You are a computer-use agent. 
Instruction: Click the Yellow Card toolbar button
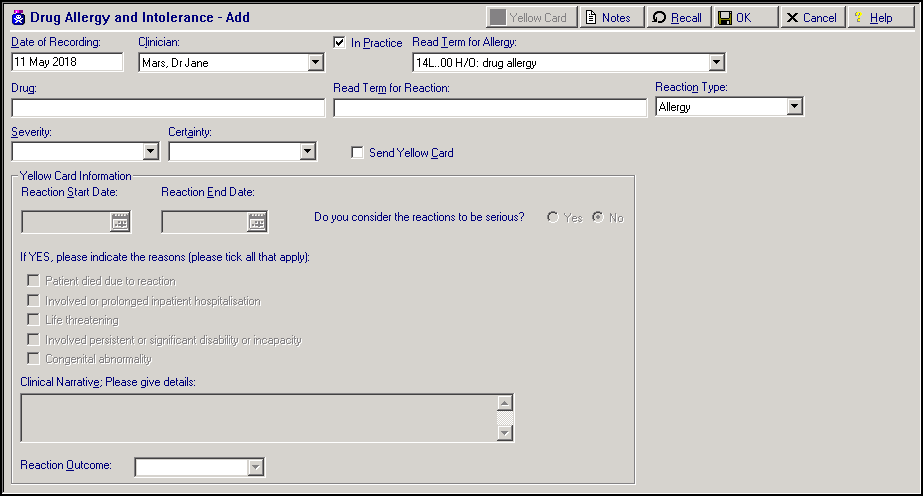pyautogui.click(x=531, y=18)
